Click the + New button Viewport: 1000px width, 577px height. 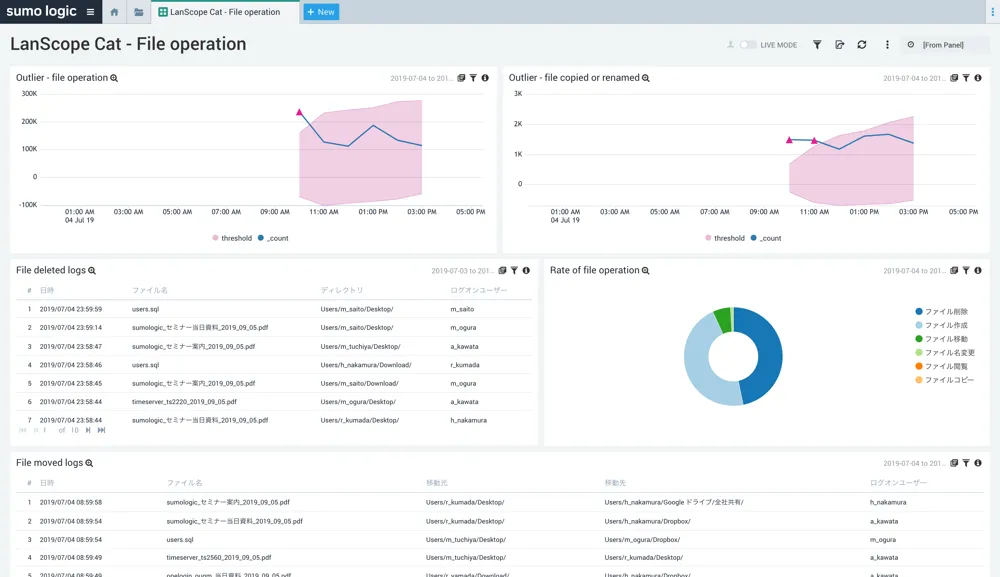click(321, 12)
